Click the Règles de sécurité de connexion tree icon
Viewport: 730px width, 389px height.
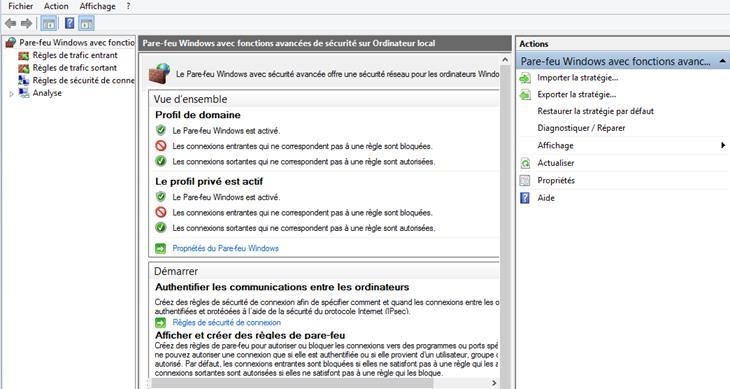coord(23,80)
